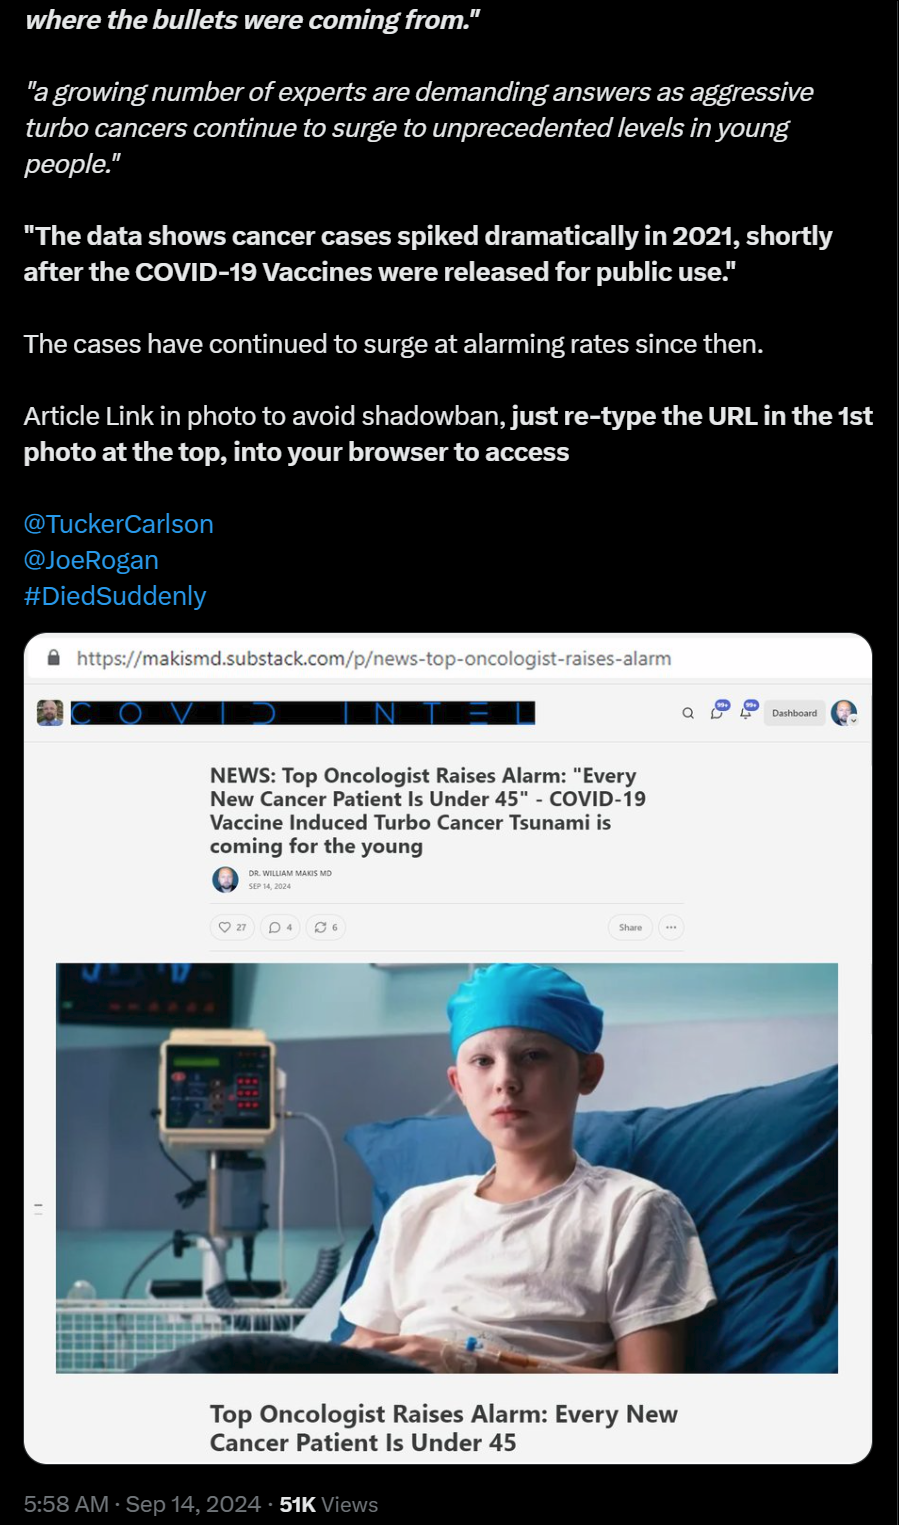Click the Dashboard button
Image resolution: width=899 pixels, height=1525 pixels.
[794, 713]
